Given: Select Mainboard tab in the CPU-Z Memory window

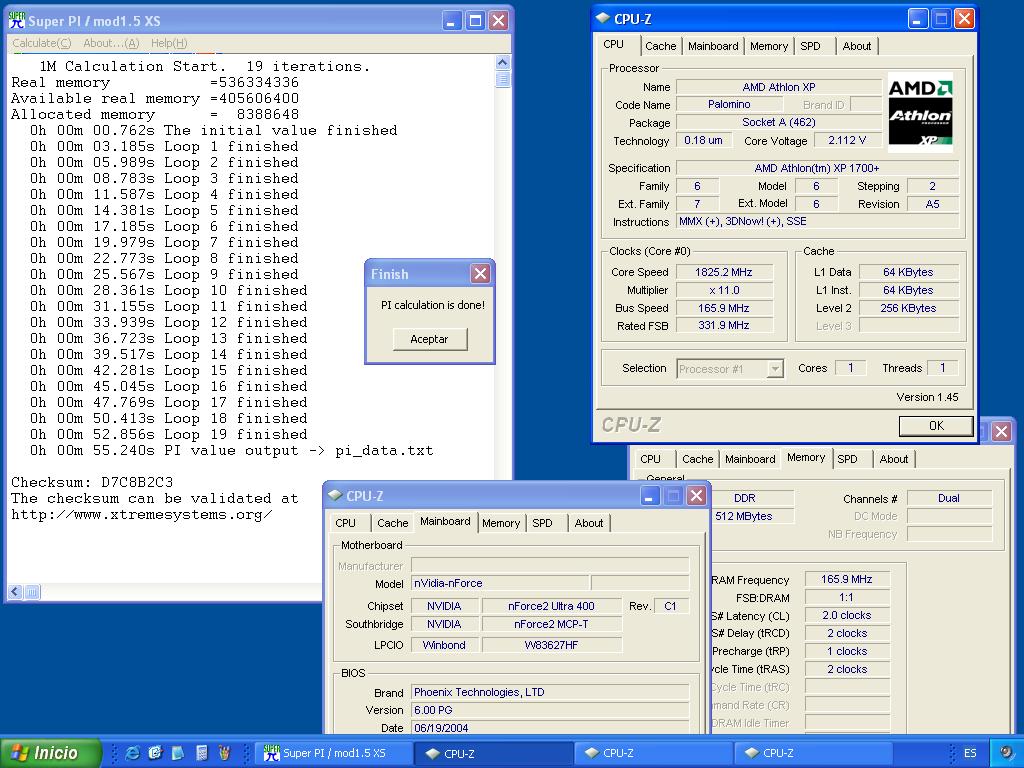Looking at the screenshot, I should [x=750, y=459].
